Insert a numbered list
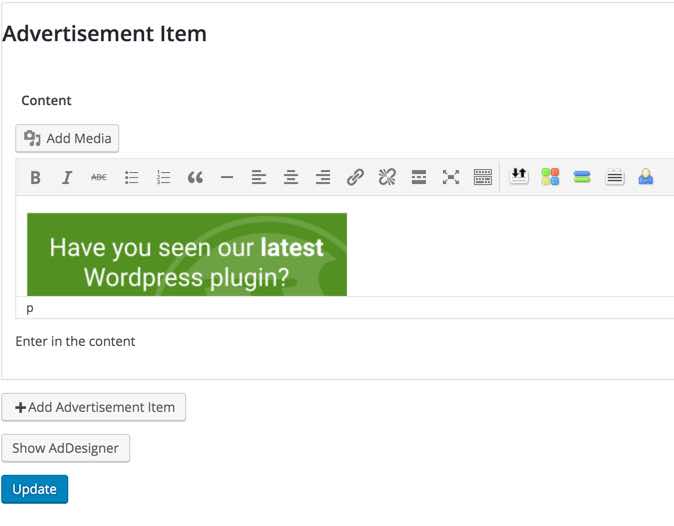 pyautogui.click(x=163, y=177)
